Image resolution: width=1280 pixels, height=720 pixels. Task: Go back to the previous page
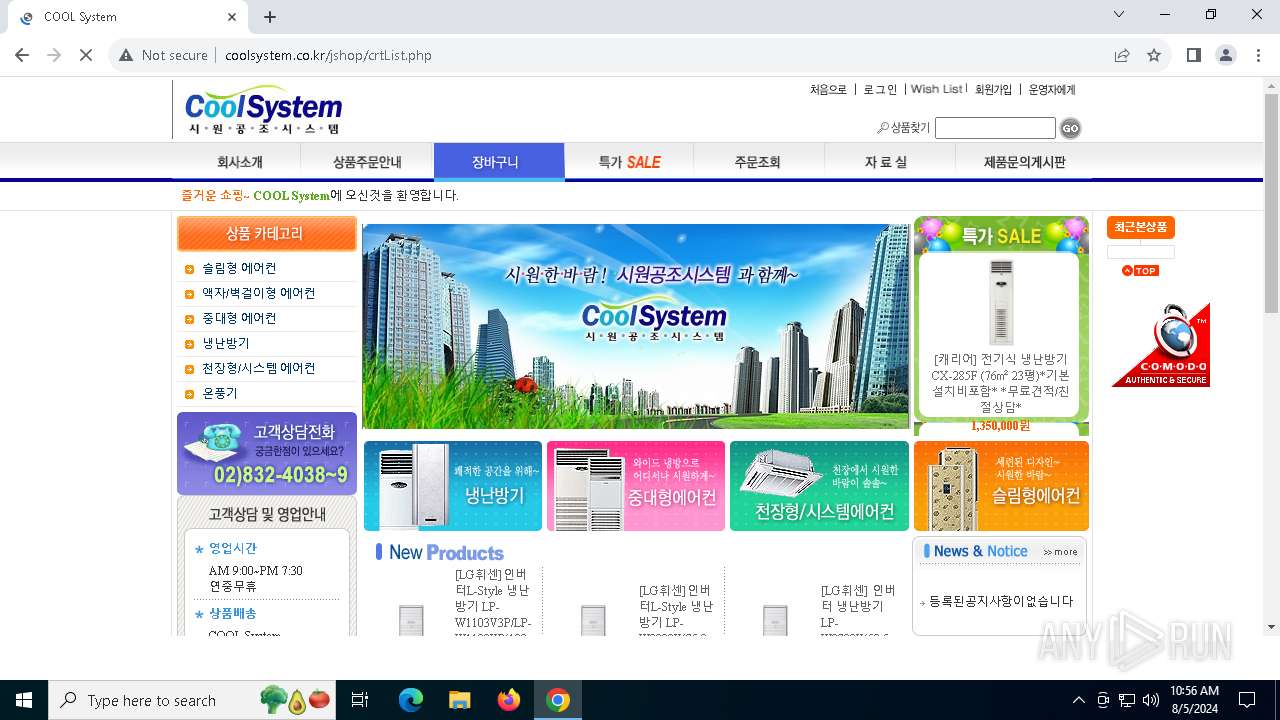22,55
